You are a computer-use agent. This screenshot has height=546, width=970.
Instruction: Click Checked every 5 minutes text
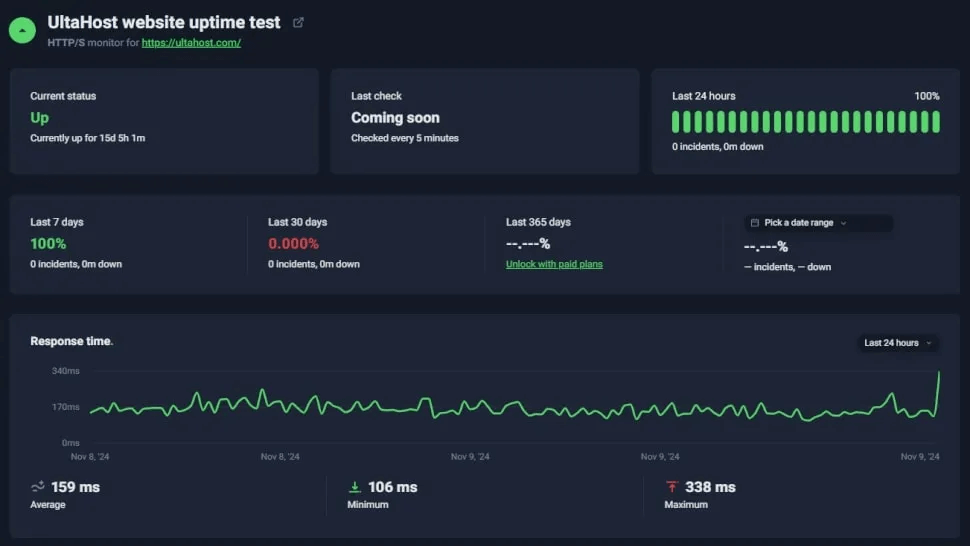pos(405,138)
